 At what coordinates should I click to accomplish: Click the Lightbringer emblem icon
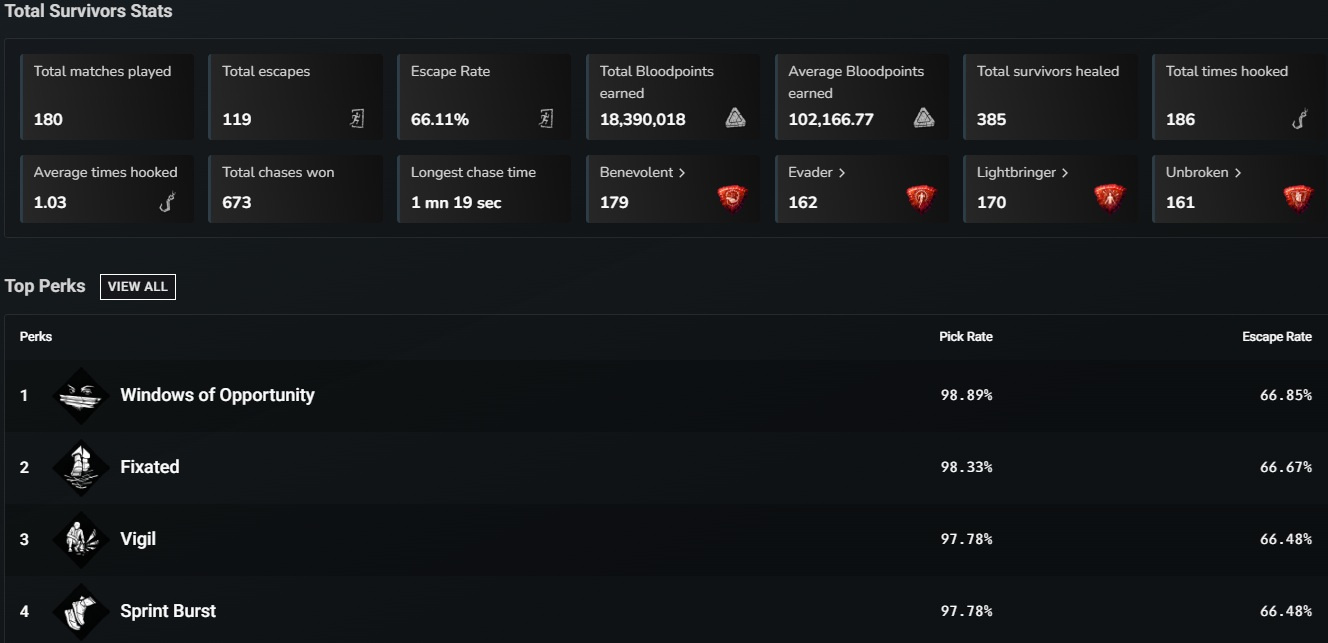[1110, 197]
